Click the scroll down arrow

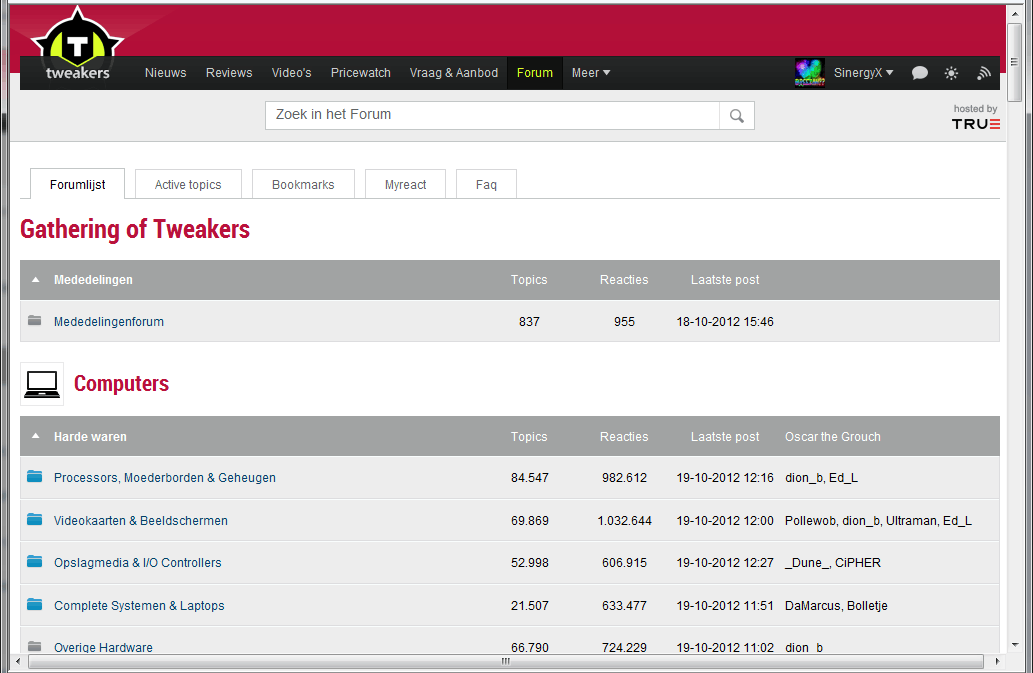[x=1015, y=645]
